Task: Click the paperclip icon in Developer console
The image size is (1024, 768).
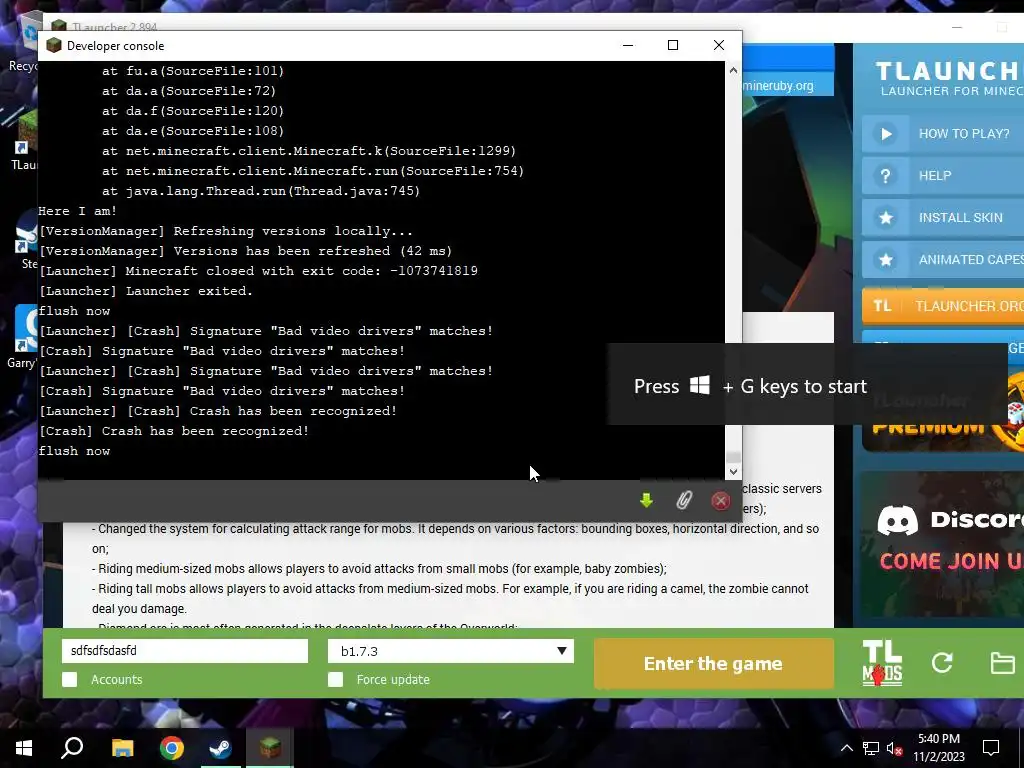Action: [x=683, y=500]
